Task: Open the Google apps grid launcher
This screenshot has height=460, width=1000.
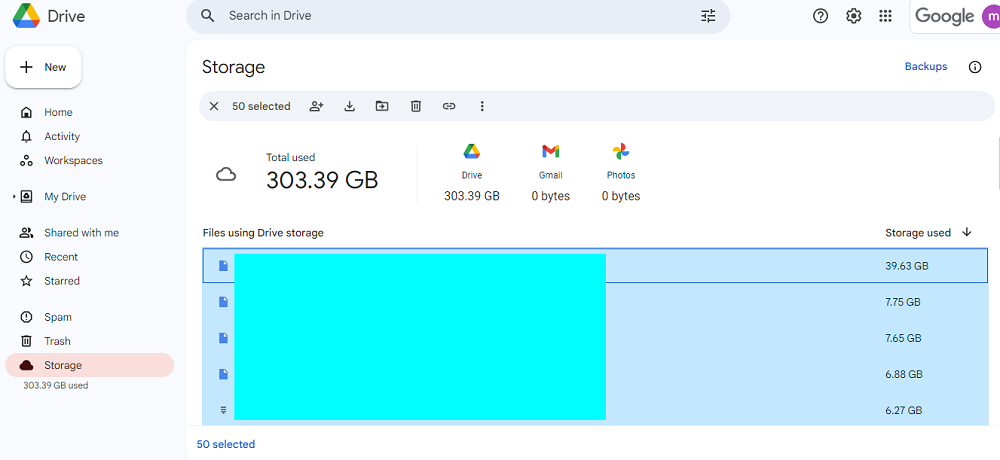Action: pos(885,16)
